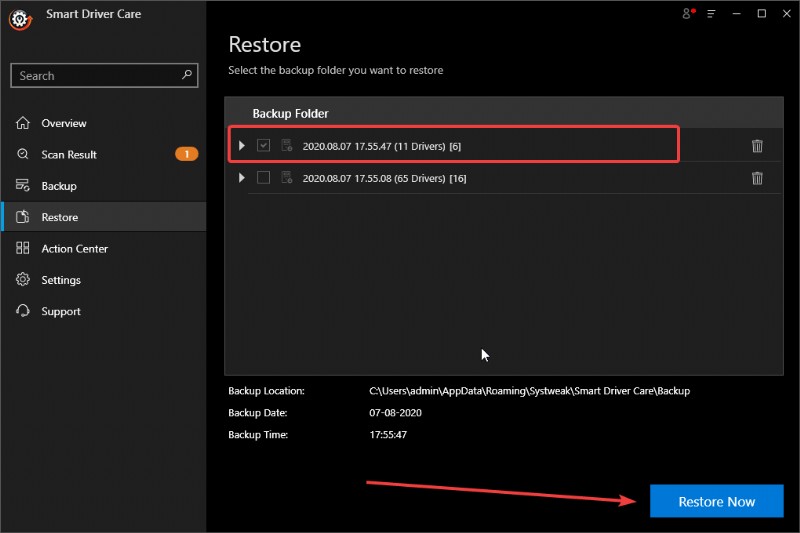Minimize the Smart Driver Care window
Image resolution: width=800 pixels, height=533 pixels.
736,14
